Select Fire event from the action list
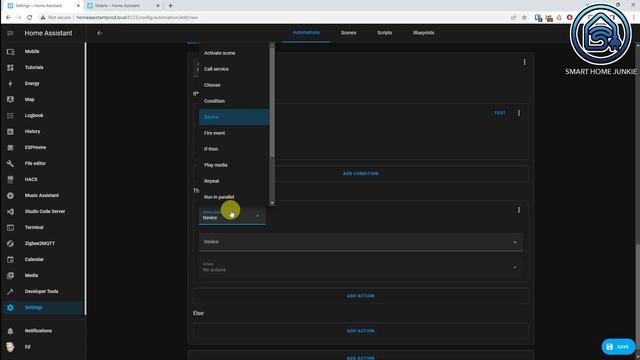 coord(234,133)
